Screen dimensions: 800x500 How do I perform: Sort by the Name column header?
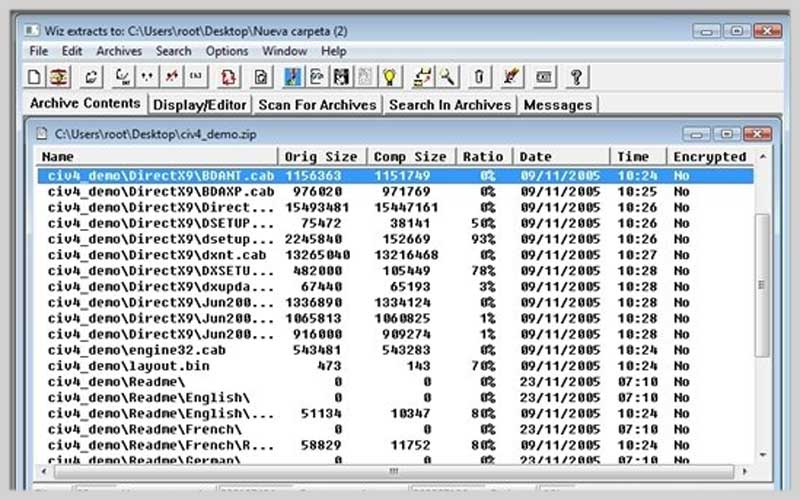pyautogui.click(x=157, y=157)
